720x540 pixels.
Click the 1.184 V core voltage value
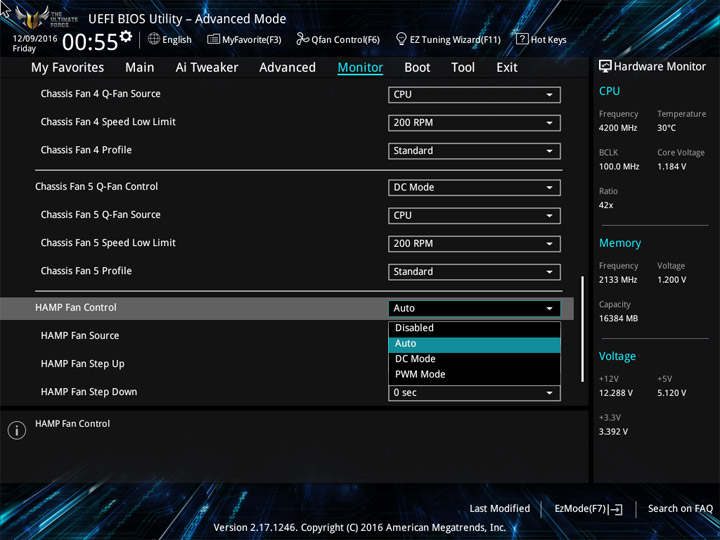671,167
